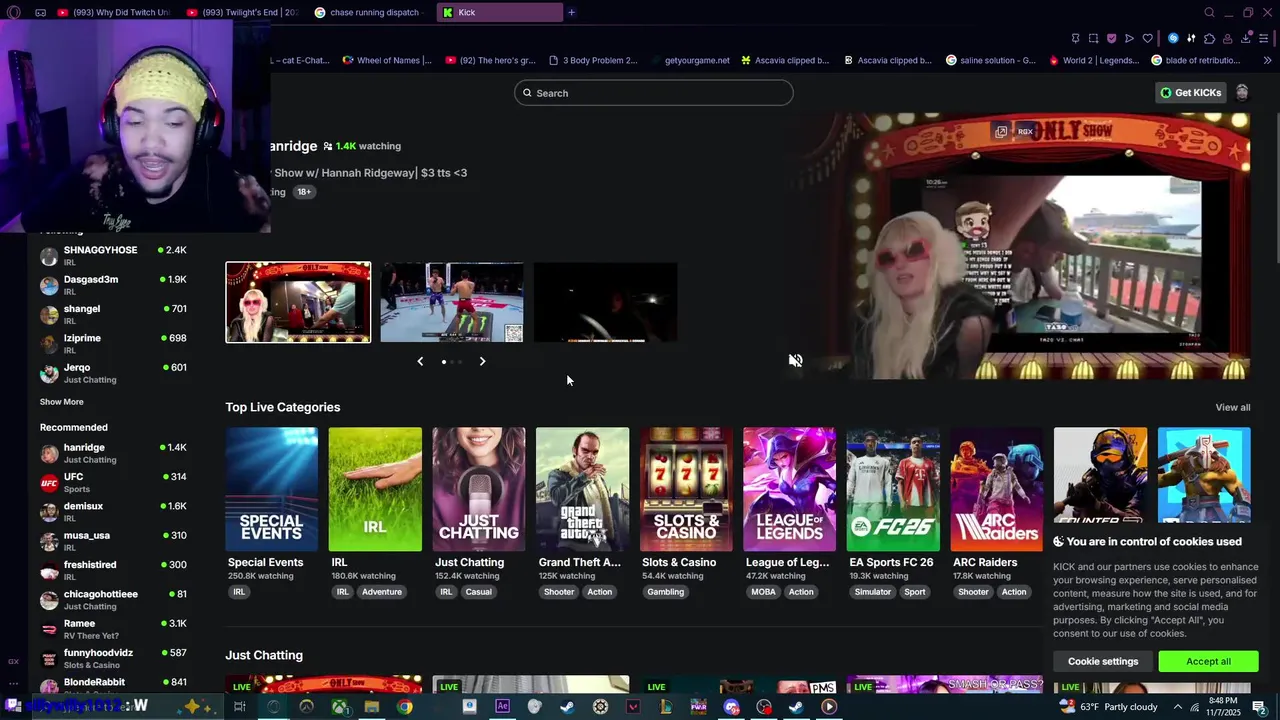Open the EA Sports FC 26 category card
The height and width of the screenshot is (720, 1280).
point(893,489)
